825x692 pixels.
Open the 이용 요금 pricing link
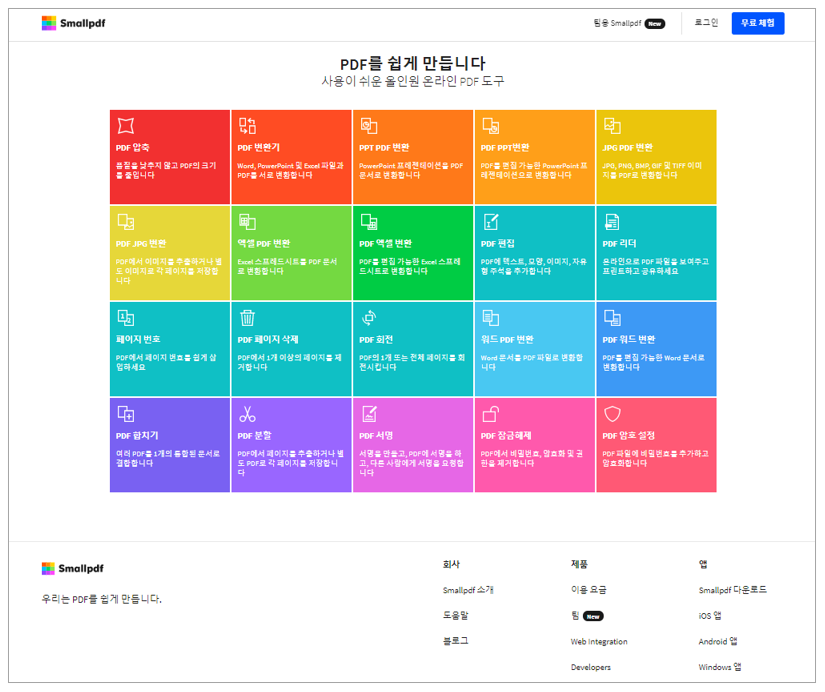click(589, 590)
